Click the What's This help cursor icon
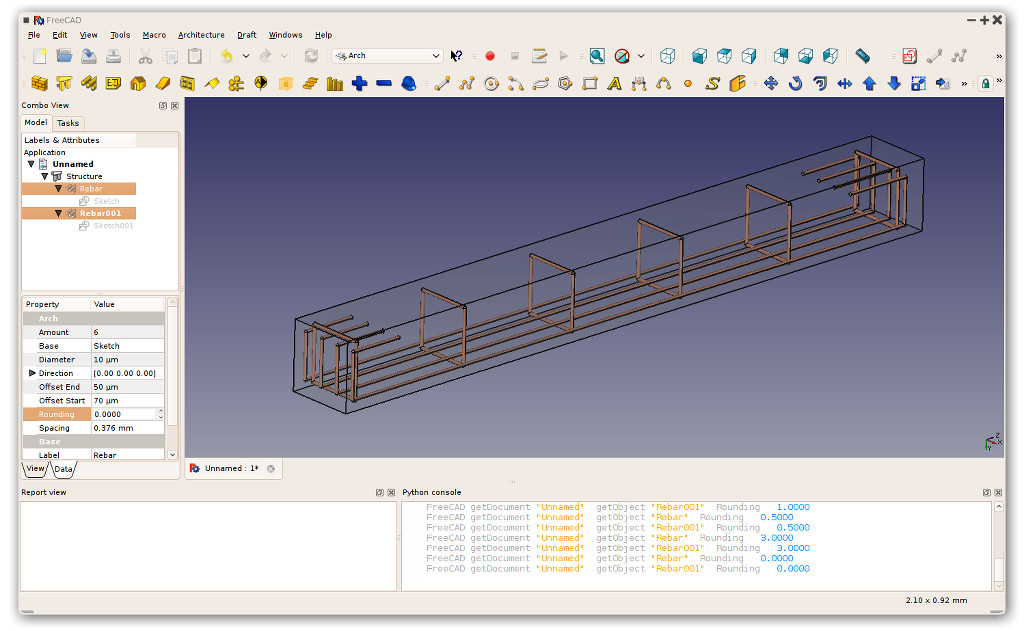 [456, 56]
